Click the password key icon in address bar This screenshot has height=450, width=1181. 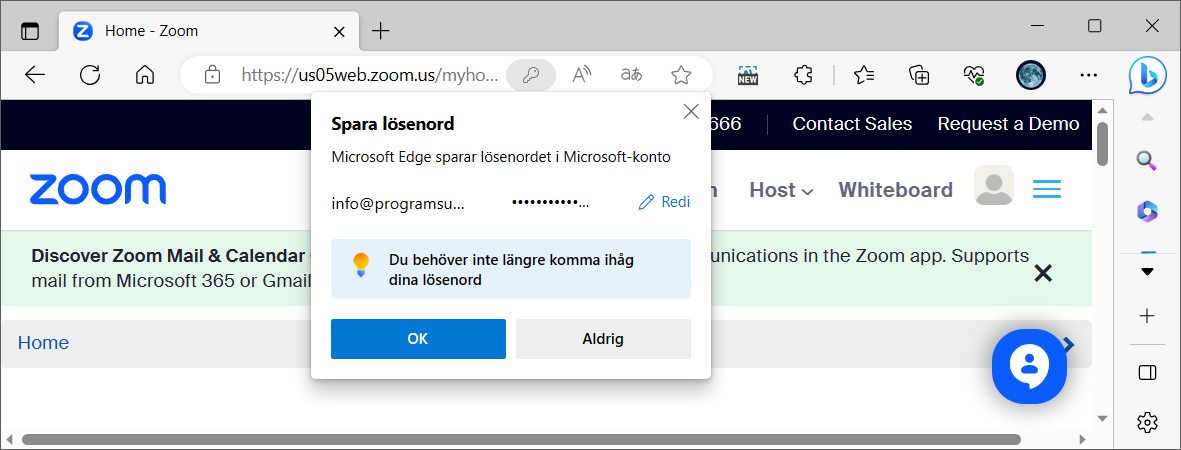pos(531,75)
